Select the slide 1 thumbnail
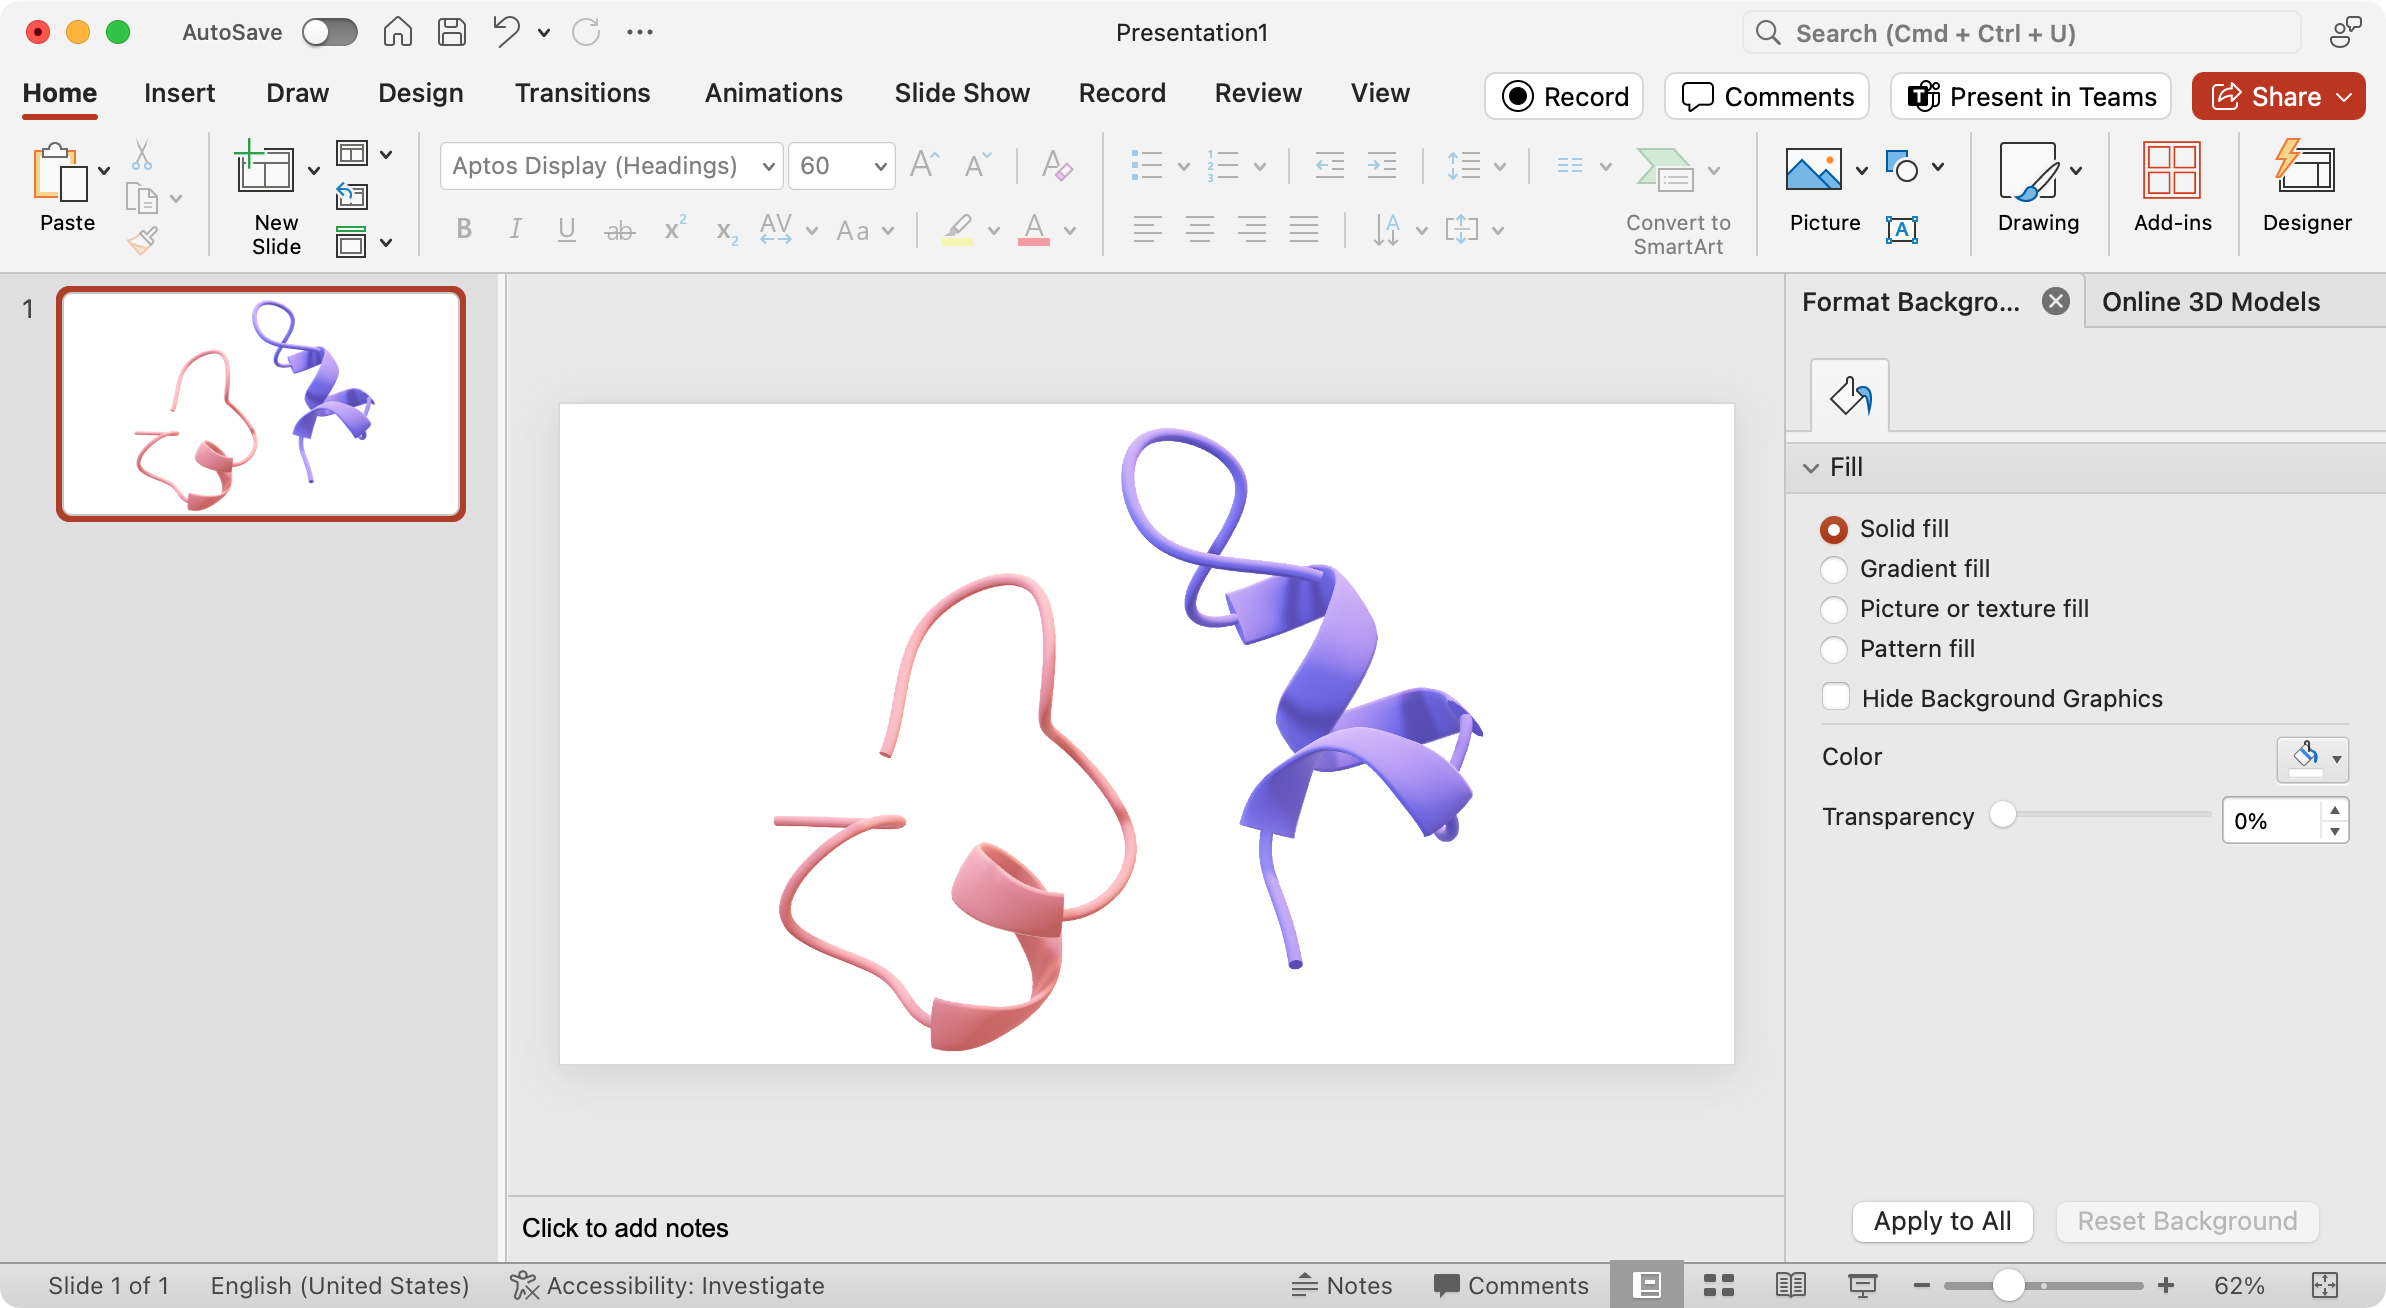 pos(261,404)
